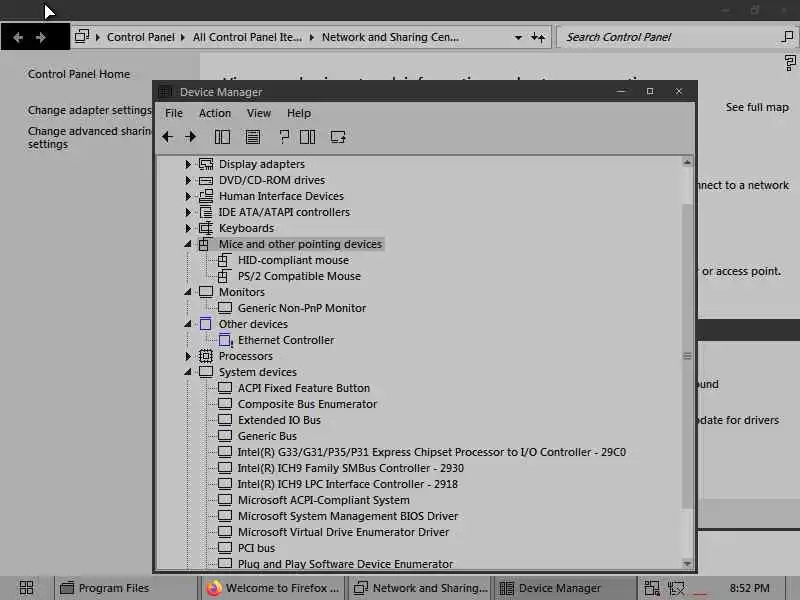The height and width of the screenshot is (600, 800).
Task: Click the IDE ATA/ATAPI controllers icon
Action: (206, 212)
